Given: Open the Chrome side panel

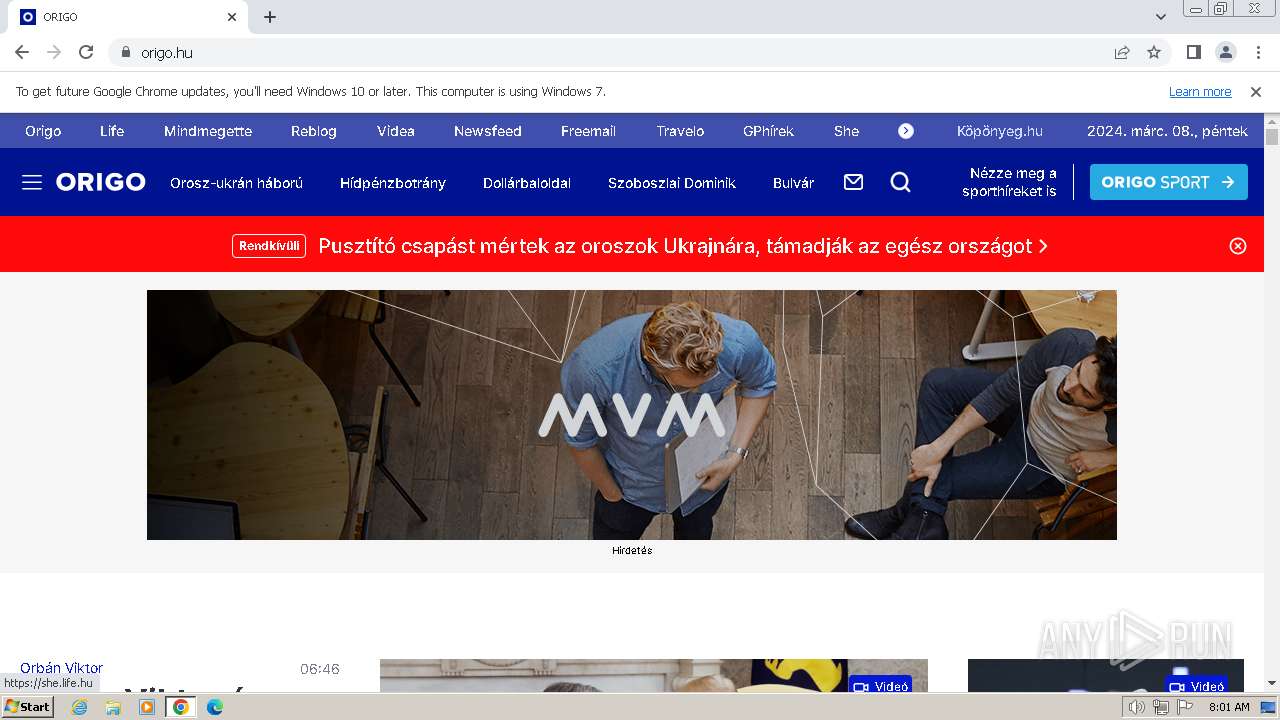Looking at the screenshot, I should 1194,52.
